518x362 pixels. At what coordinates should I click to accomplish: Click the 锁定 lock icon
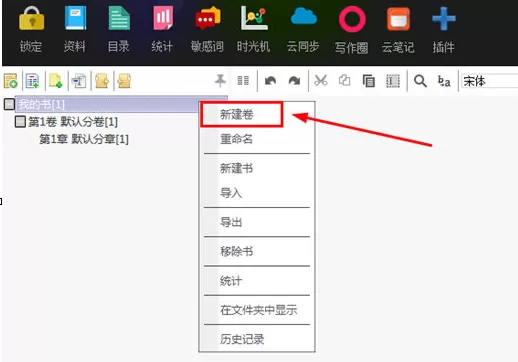tap(31, 19)
